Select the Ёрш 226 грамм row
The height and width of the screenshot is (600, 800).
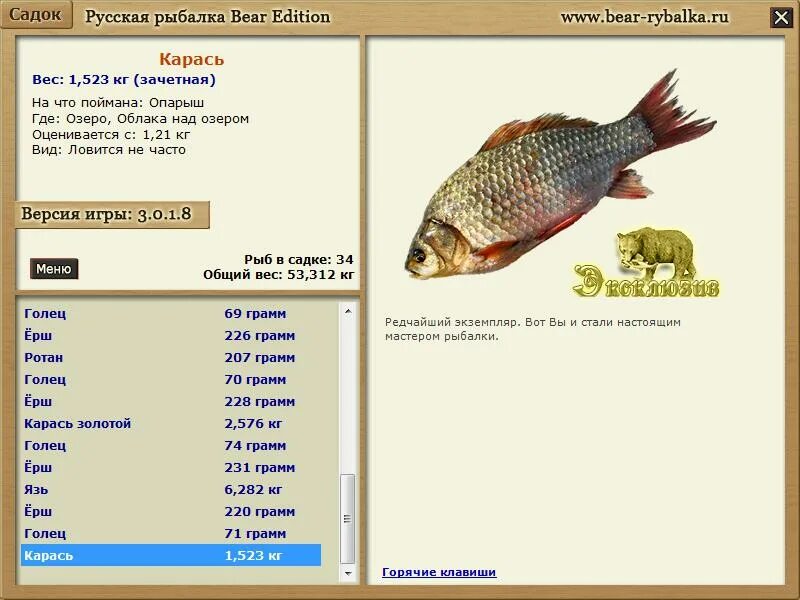(x=171, y=335)
